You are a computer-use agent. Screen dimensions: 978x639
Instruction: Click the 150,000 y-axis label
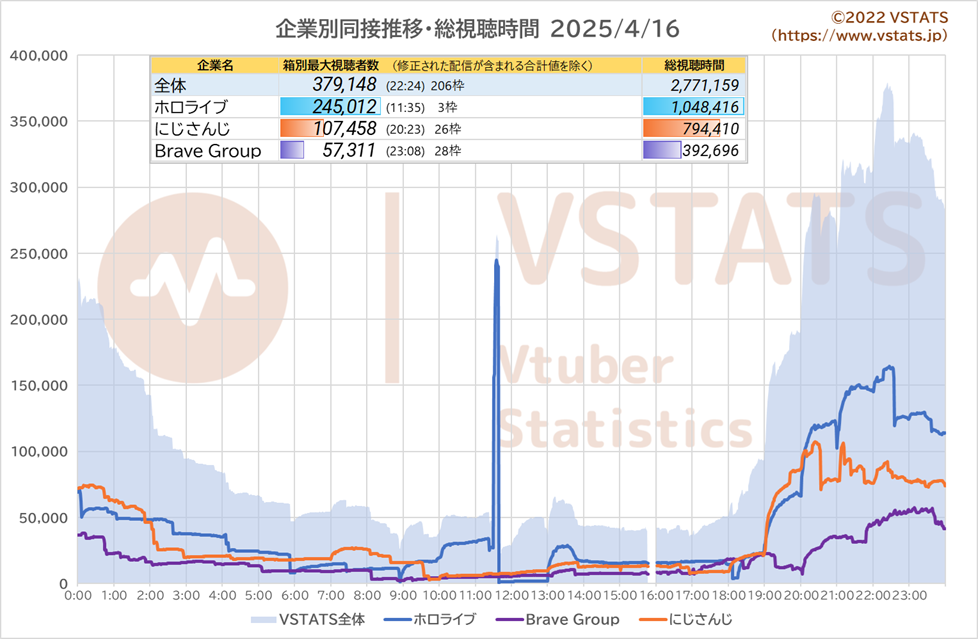[x=39, y=385]
